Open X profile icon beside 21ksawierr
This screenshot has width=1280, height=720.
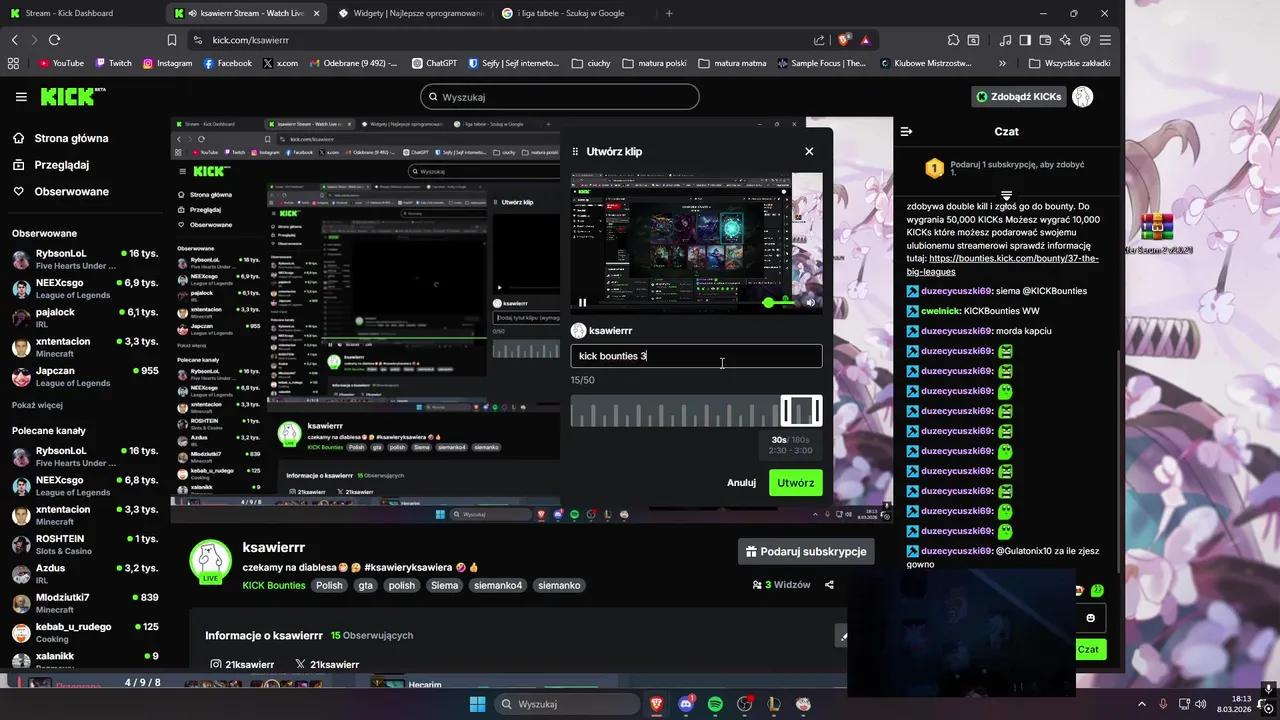[300, 664]
